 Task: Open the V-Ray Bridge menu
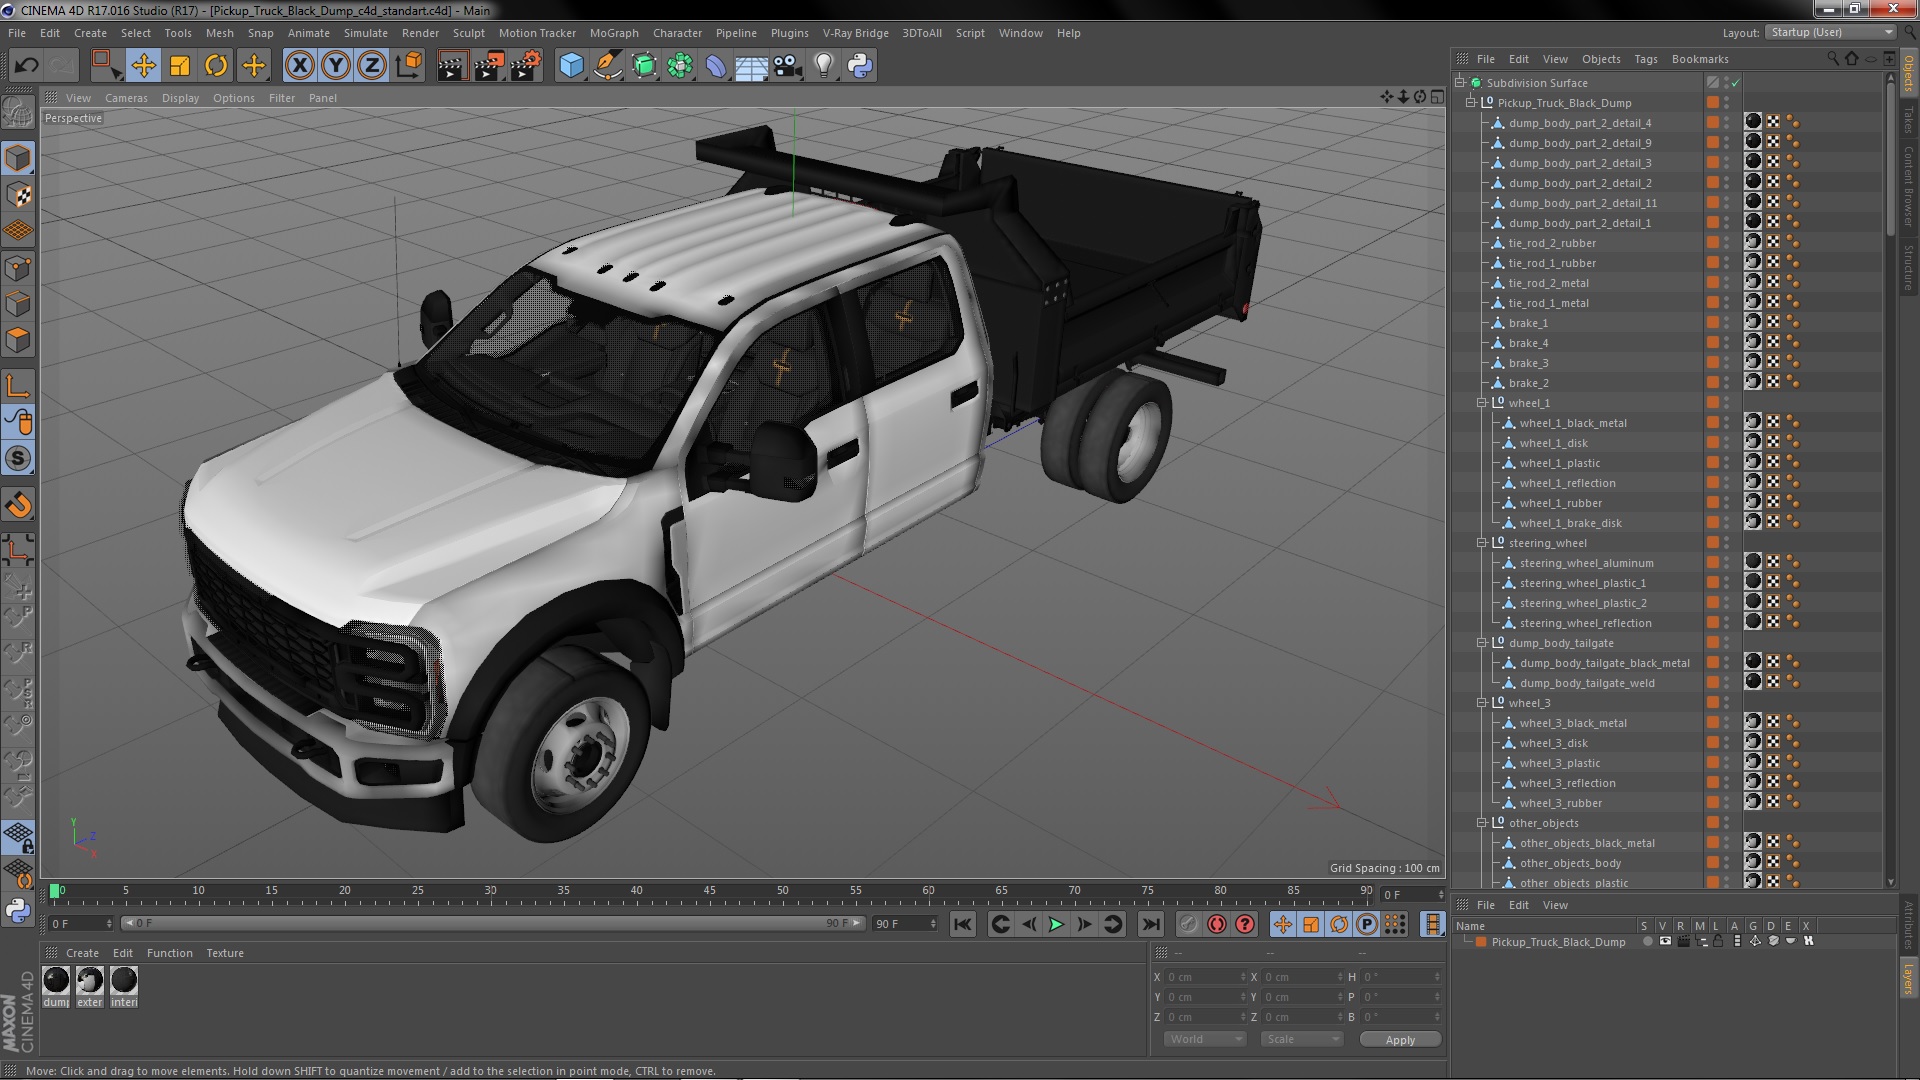coord(856,33)
